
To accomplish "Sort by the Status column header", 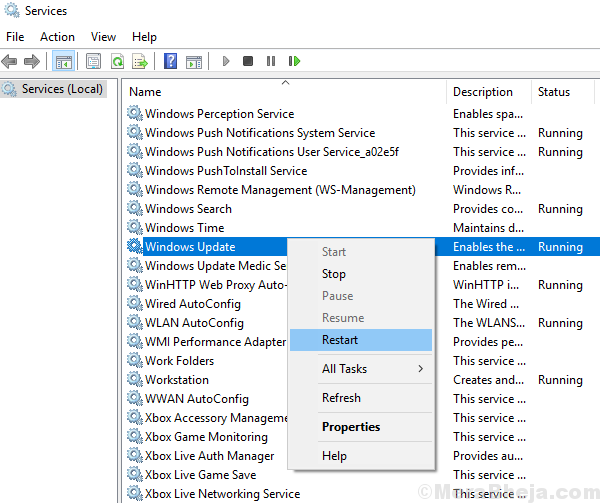I will coord(553,92).
